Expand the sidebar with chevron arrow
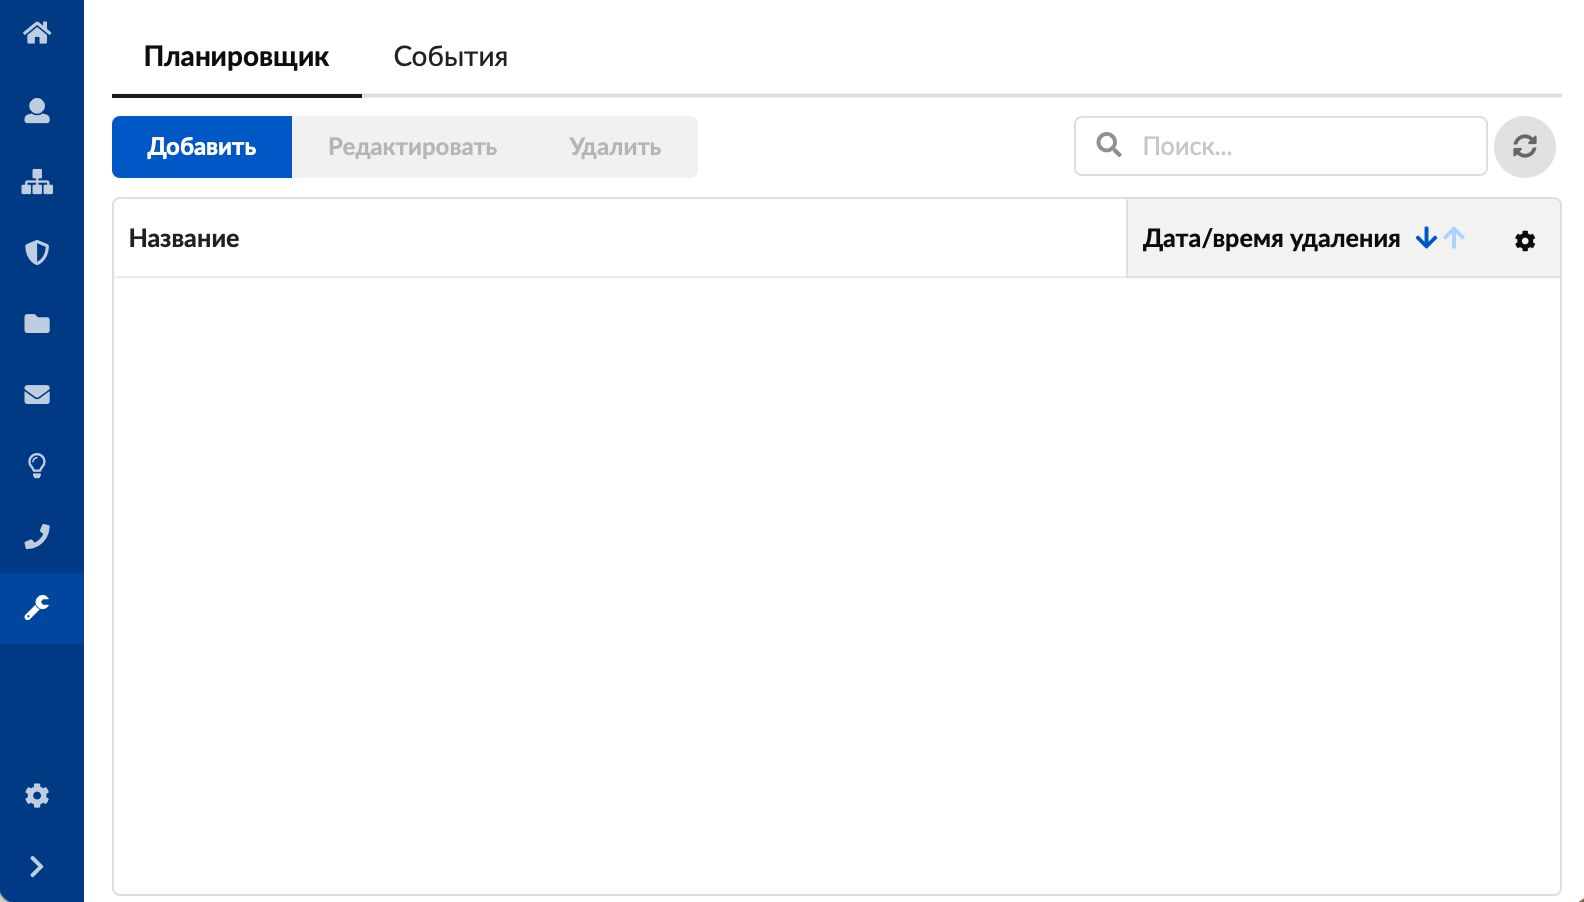 coord(37,866)
